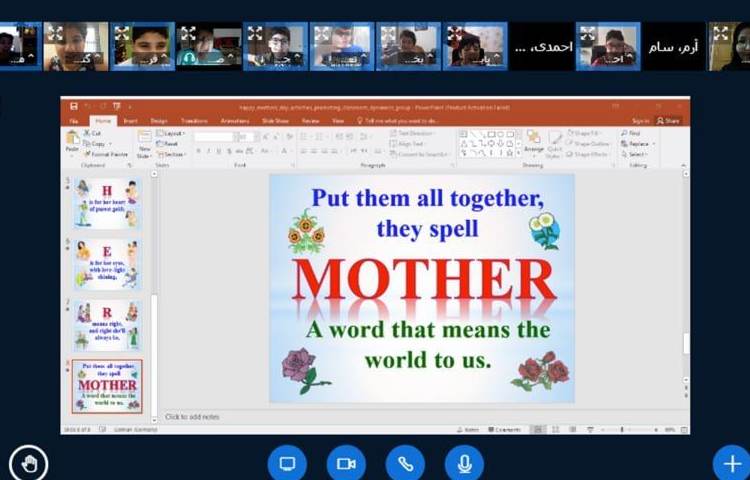Click the blue plus button

click(x=730, y=463)
